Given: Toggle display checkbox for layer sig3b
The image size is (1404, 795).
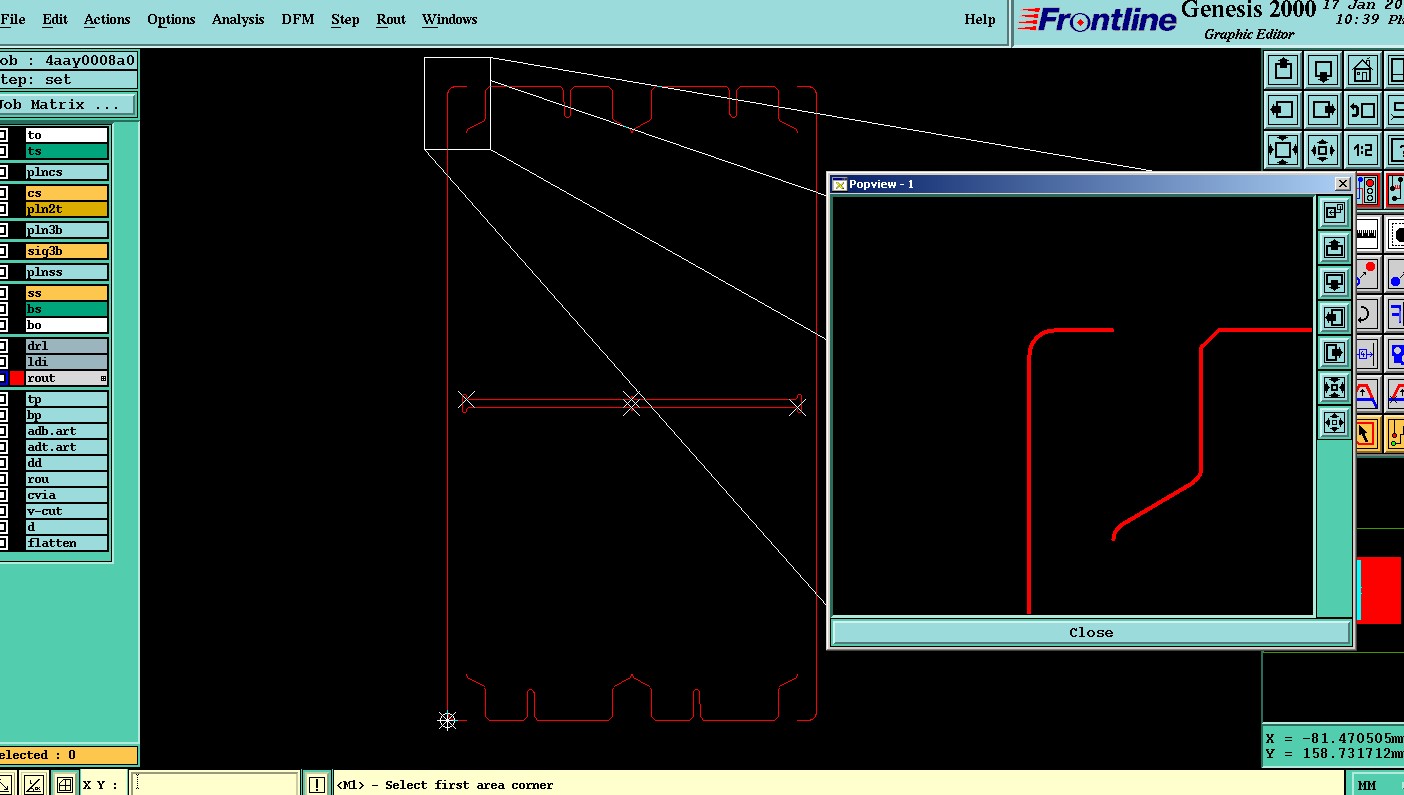Looking at the screenshot, I should pyautogui.click(x=4, y=251).
